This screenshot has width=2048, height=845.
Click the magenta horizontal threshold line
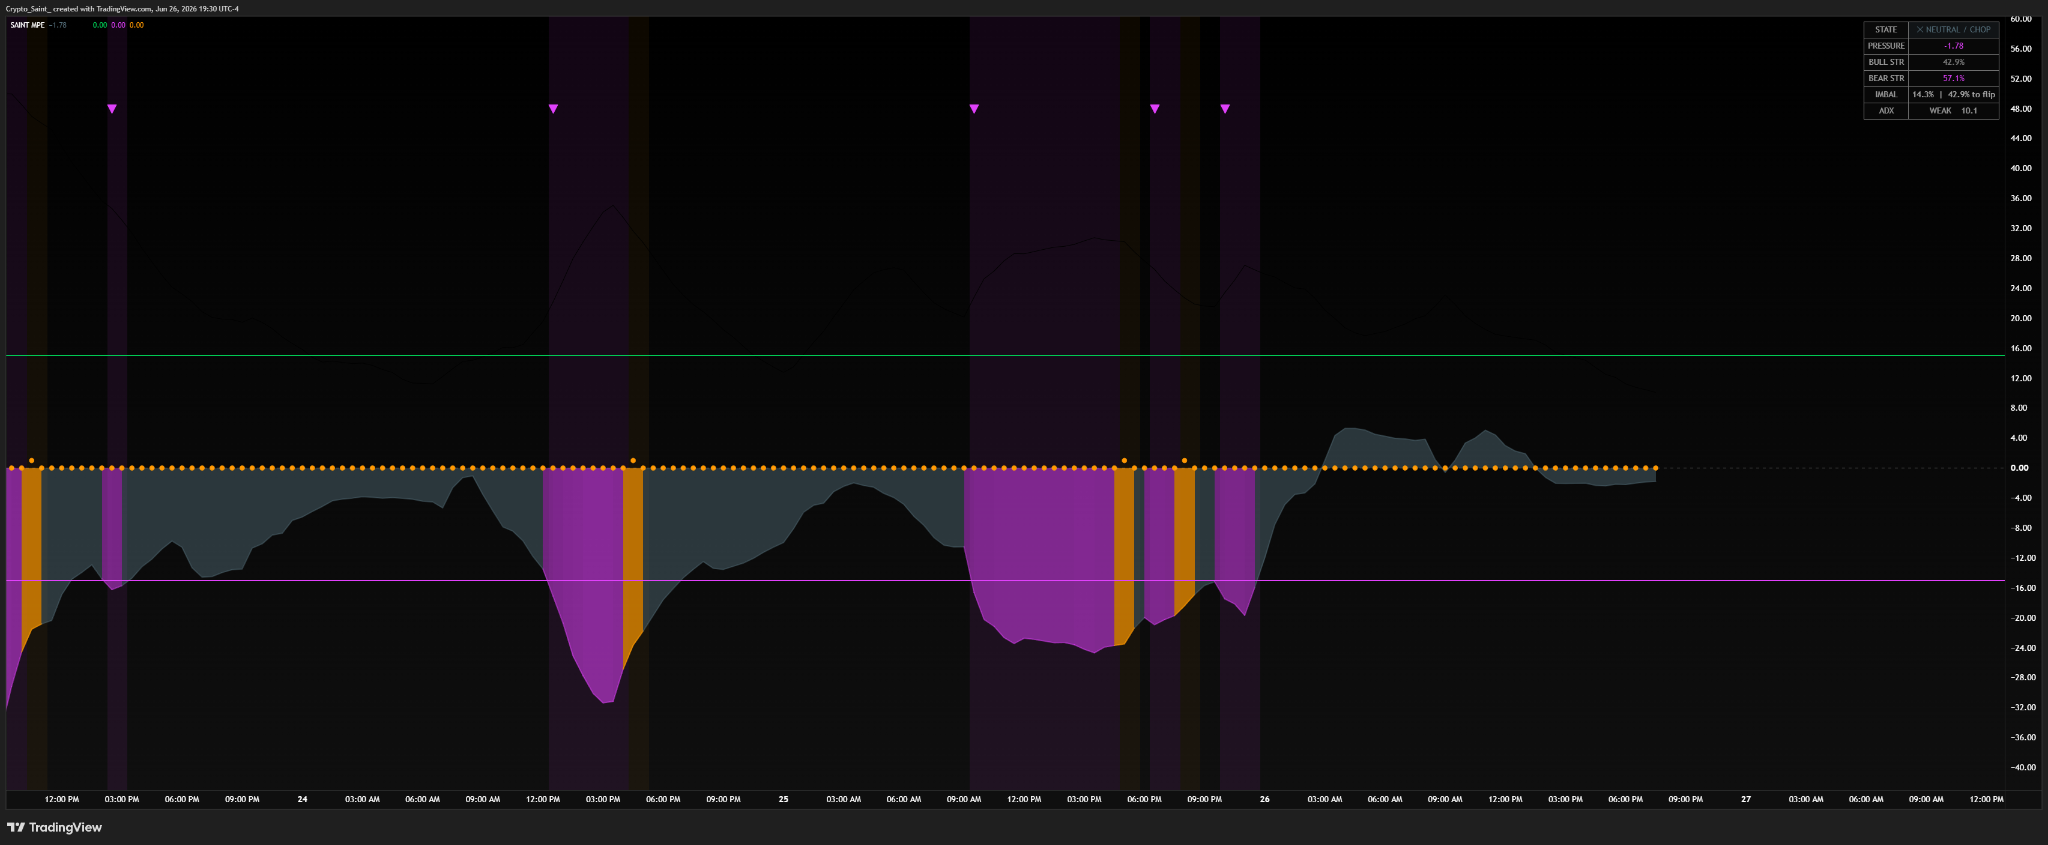pos(1005,580)
